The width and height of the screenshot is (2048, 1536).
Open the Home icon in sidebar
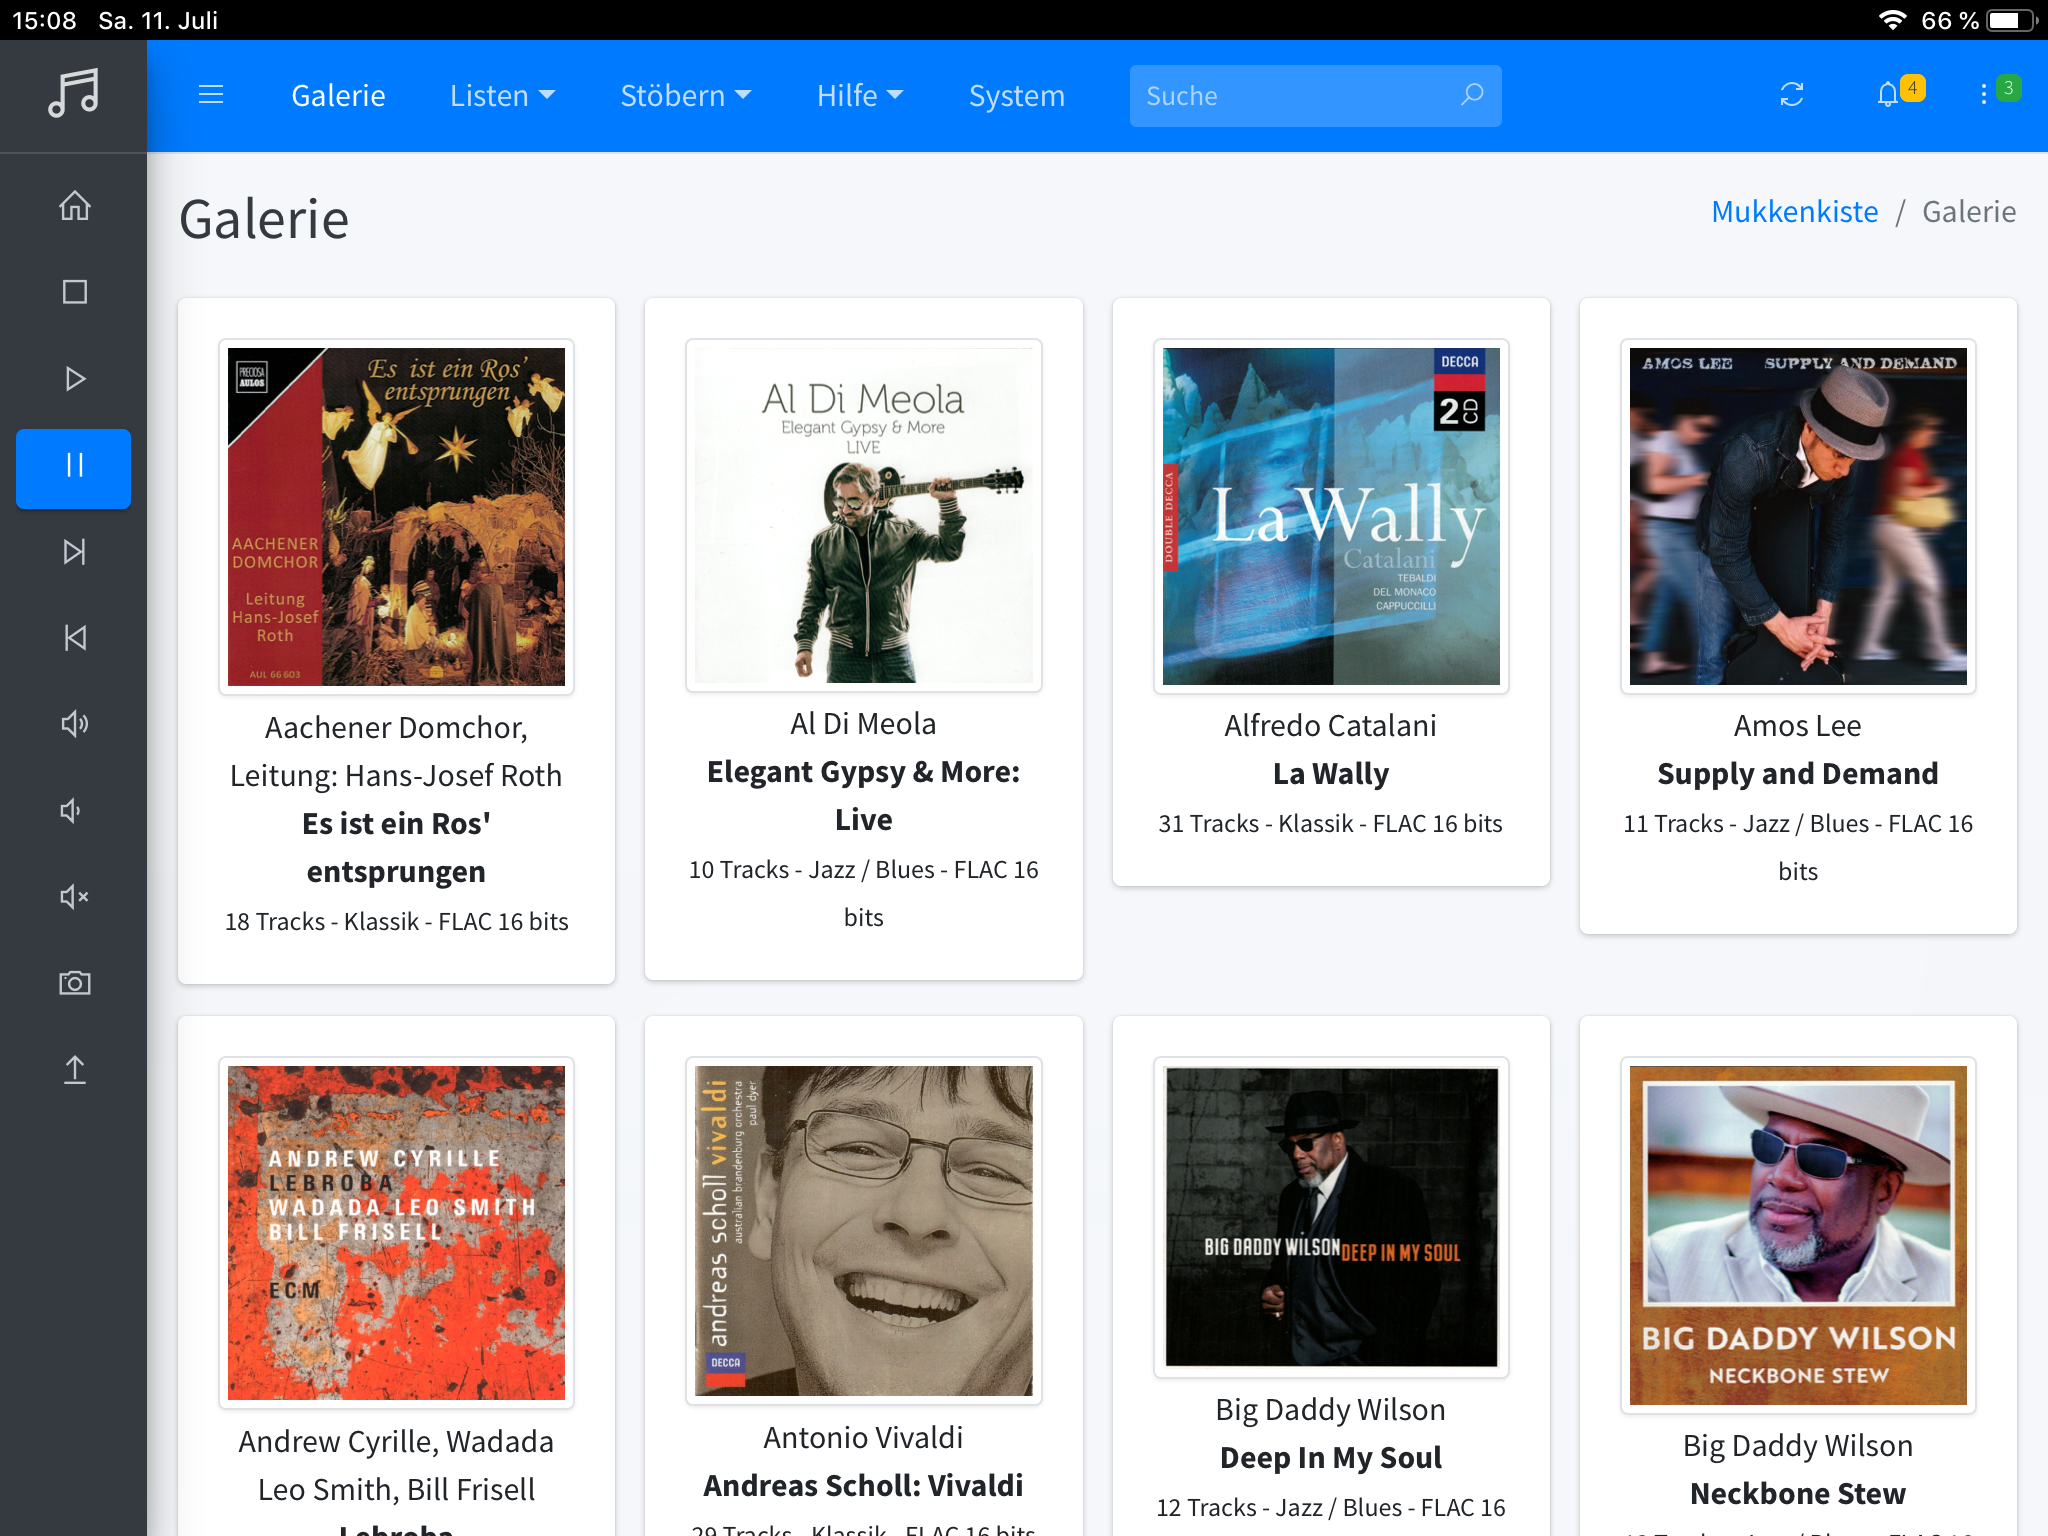[x=74, y=206]
